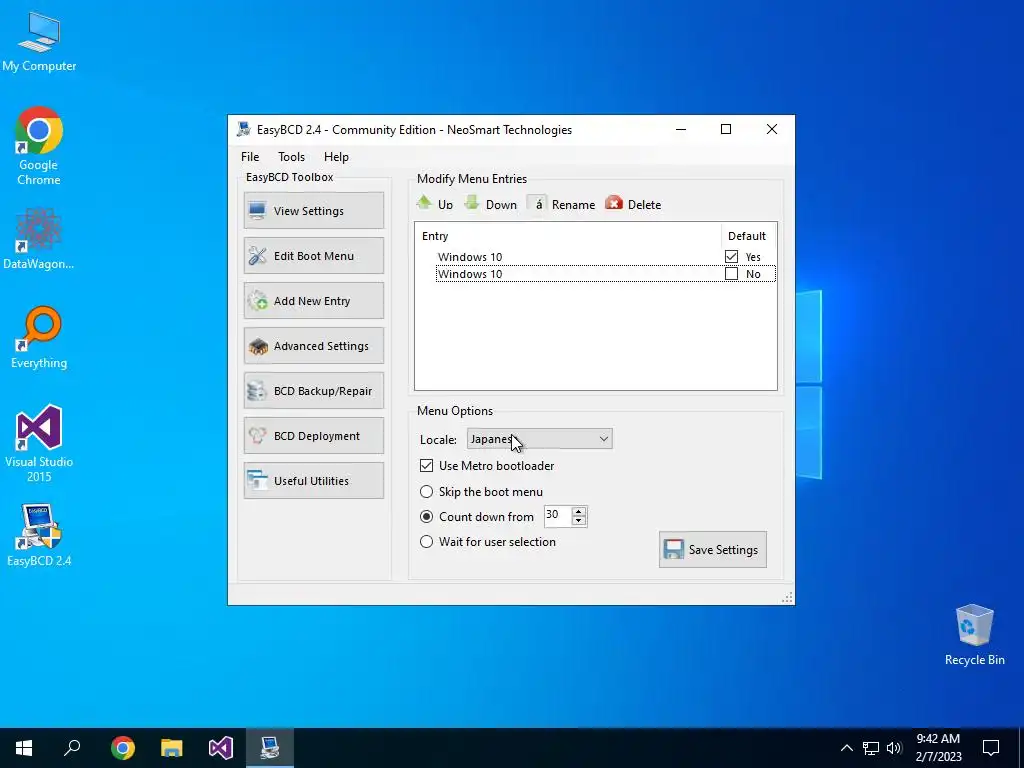Image resolution: width=1024 pixels, height=768 pixels.
Task: Open the Recycle Bin
Action: (x=974, y=635)
